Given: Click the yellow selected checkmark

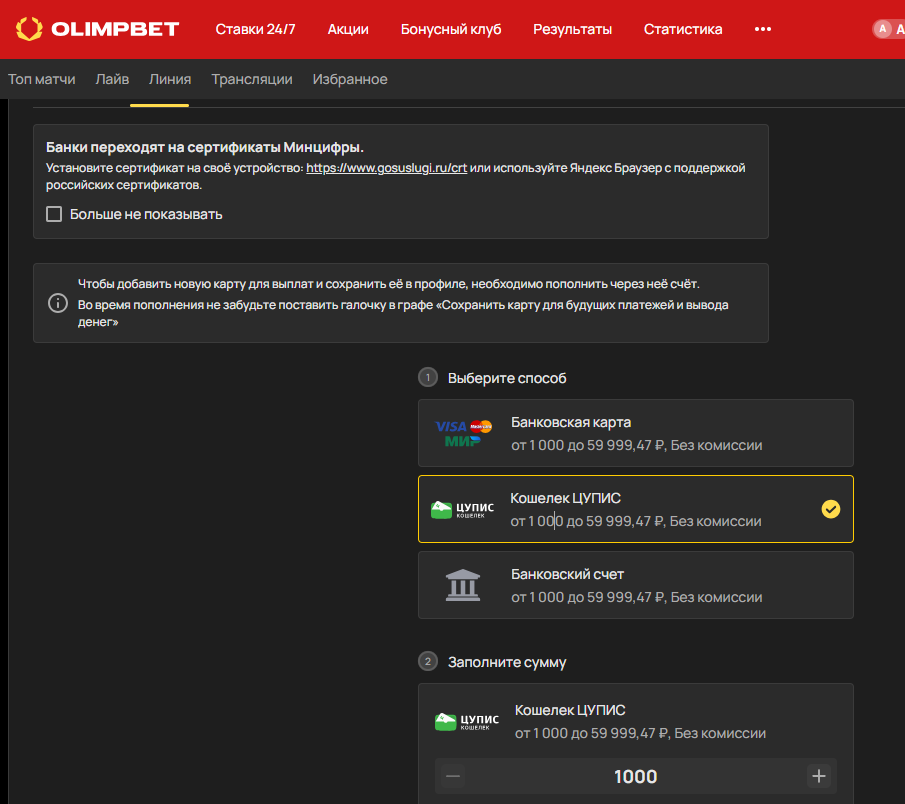Looking at the screenshot, I should 831,509.
